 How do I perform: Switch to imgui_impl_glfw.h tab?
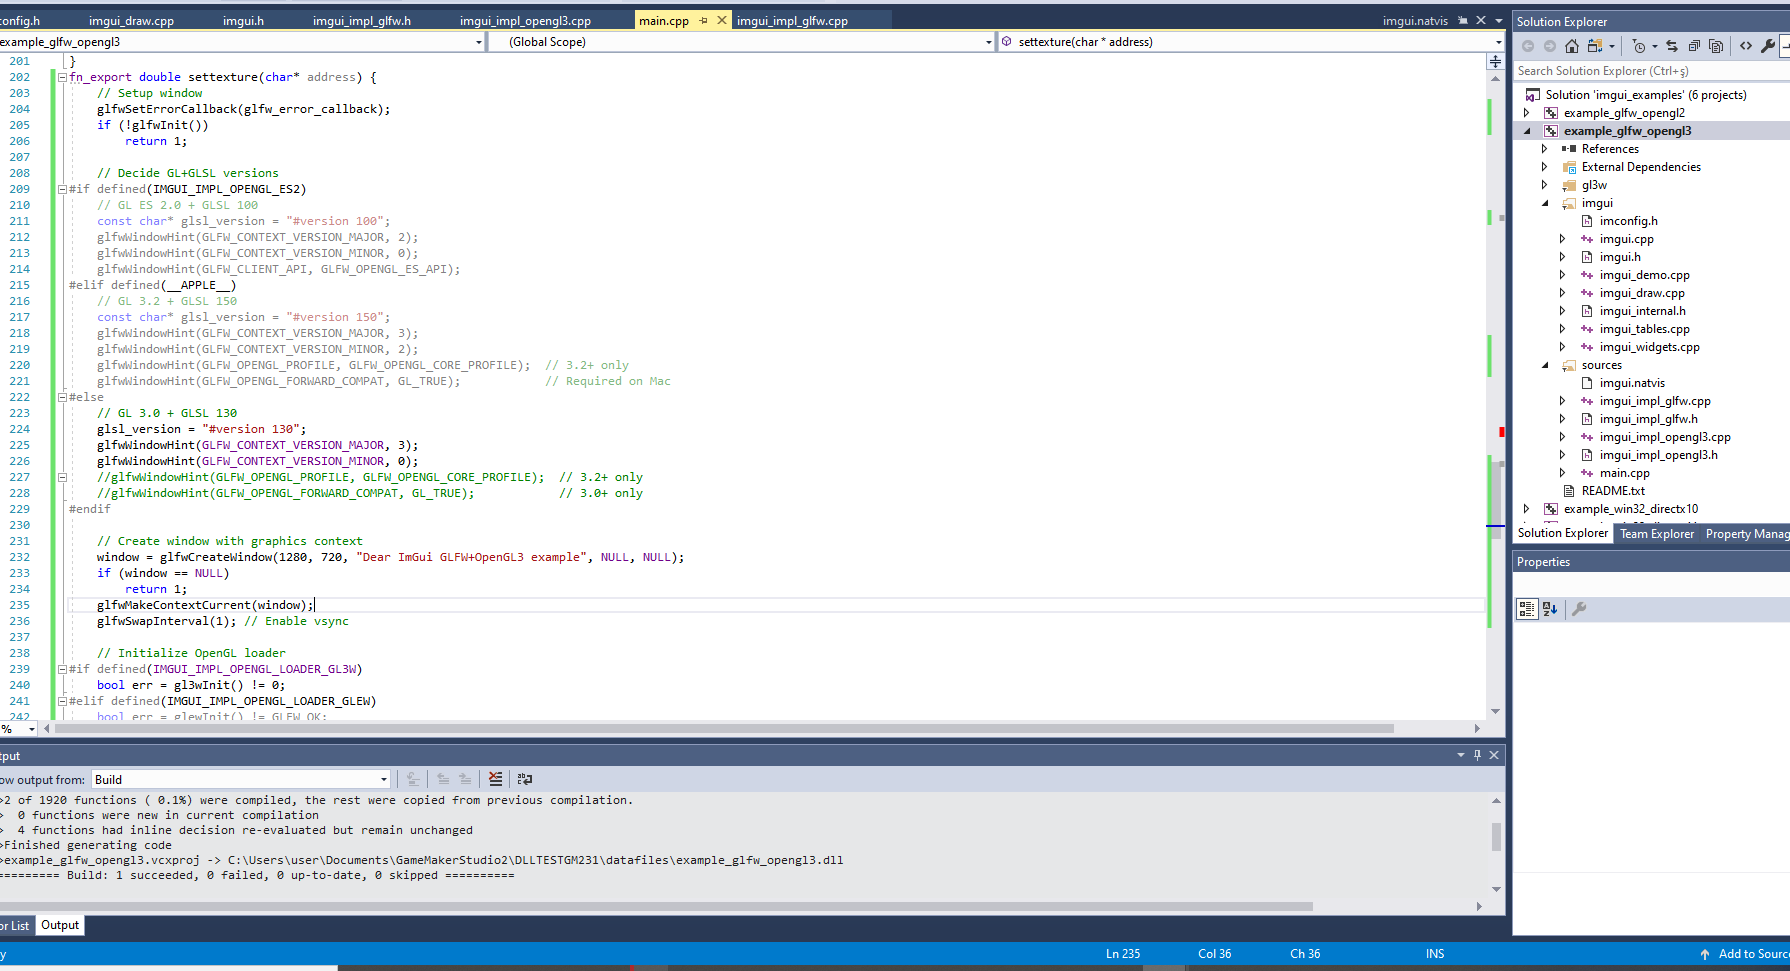(362, 20)
